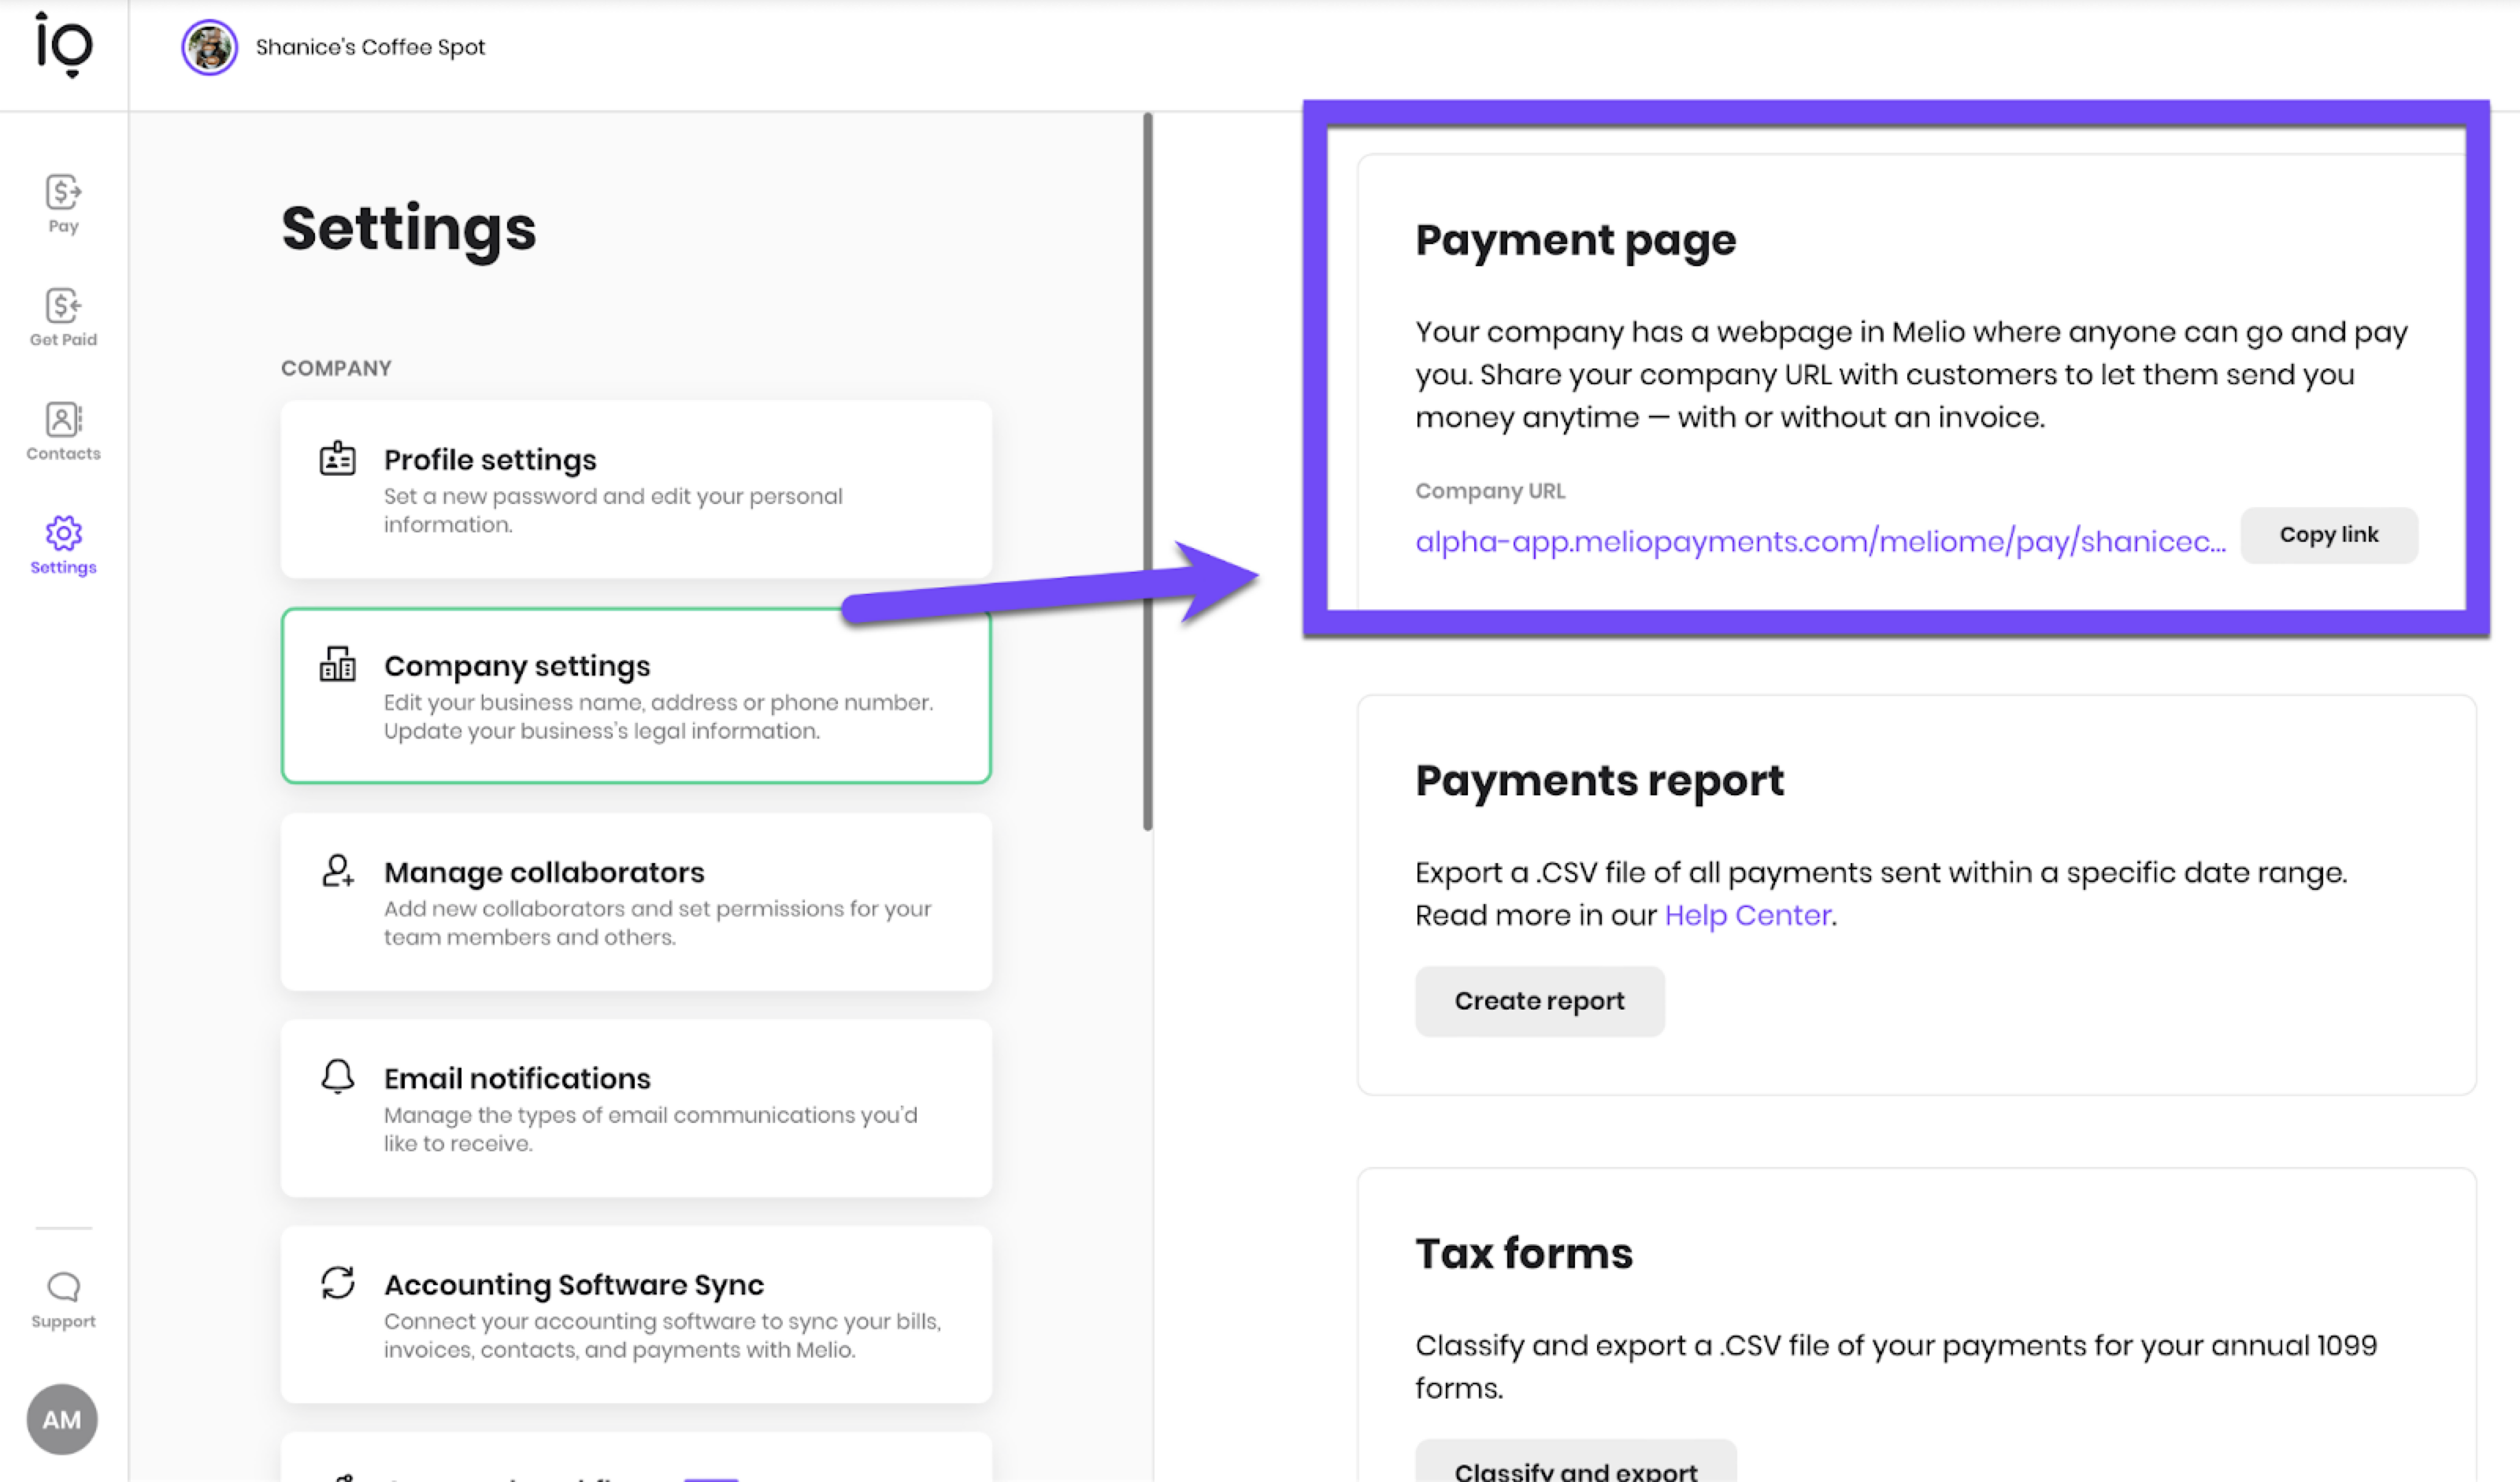
Task: Open the Help Center link
Action: [1748, 915]
